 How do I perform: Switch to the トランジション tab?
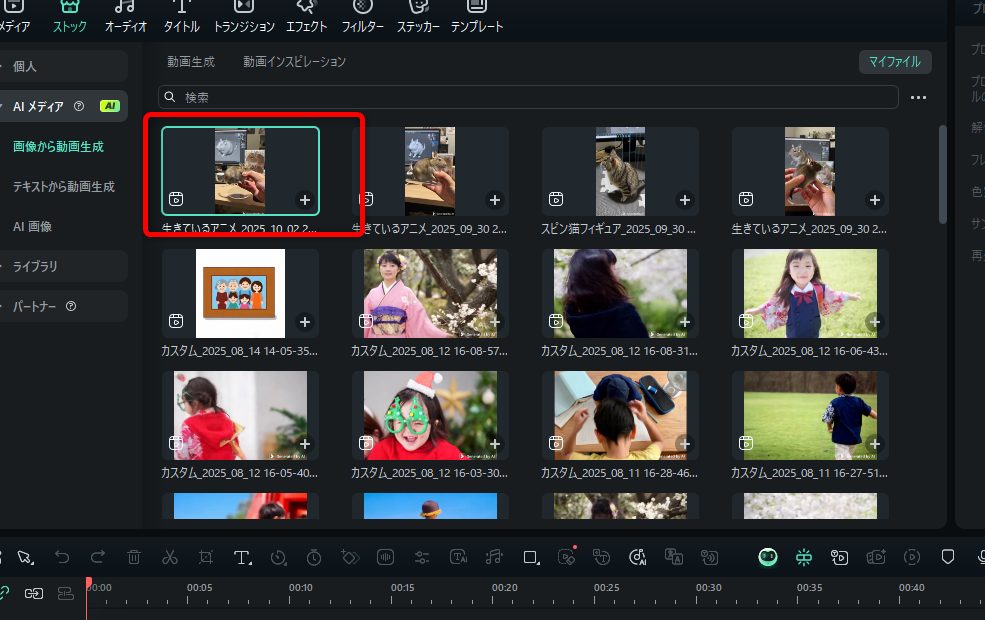tap(244, 18)
